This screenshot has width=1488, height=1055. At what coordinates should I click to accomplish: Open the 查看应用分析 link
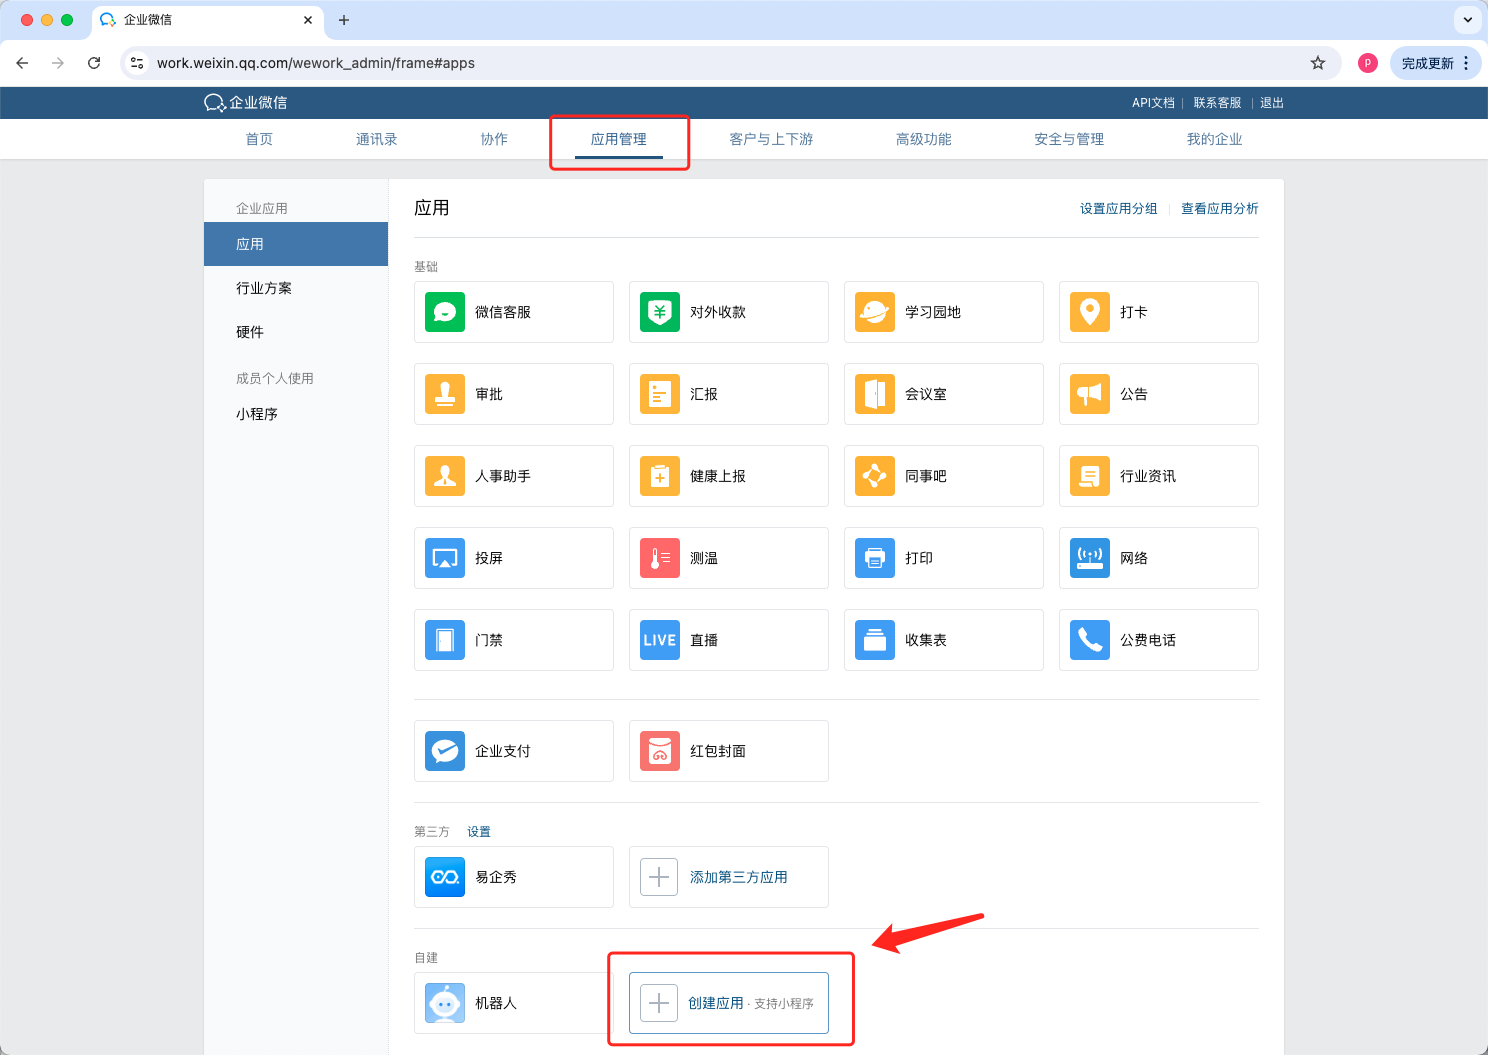pos(1220,208)
